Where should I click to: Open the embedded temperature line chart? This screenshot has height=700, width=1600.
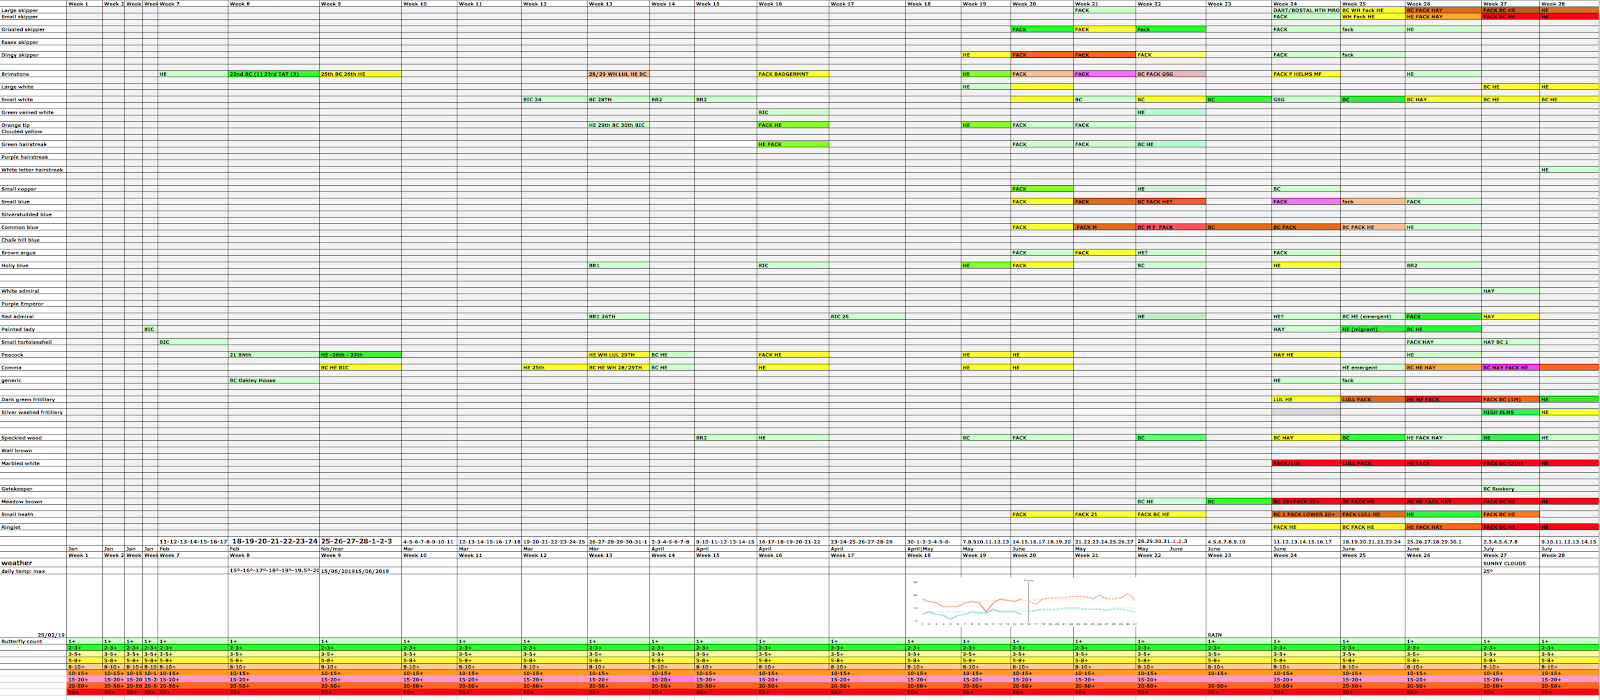tap(1025, 602)
